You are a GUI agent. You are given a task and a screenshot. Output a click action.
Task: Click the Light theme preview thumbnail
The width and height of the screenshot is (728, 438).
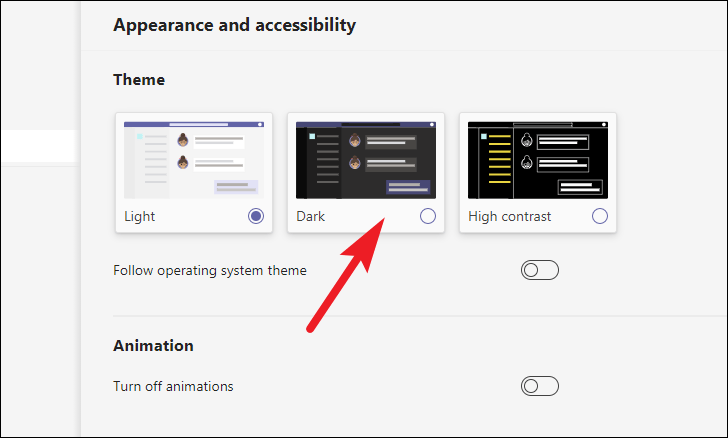coord(194,160)
